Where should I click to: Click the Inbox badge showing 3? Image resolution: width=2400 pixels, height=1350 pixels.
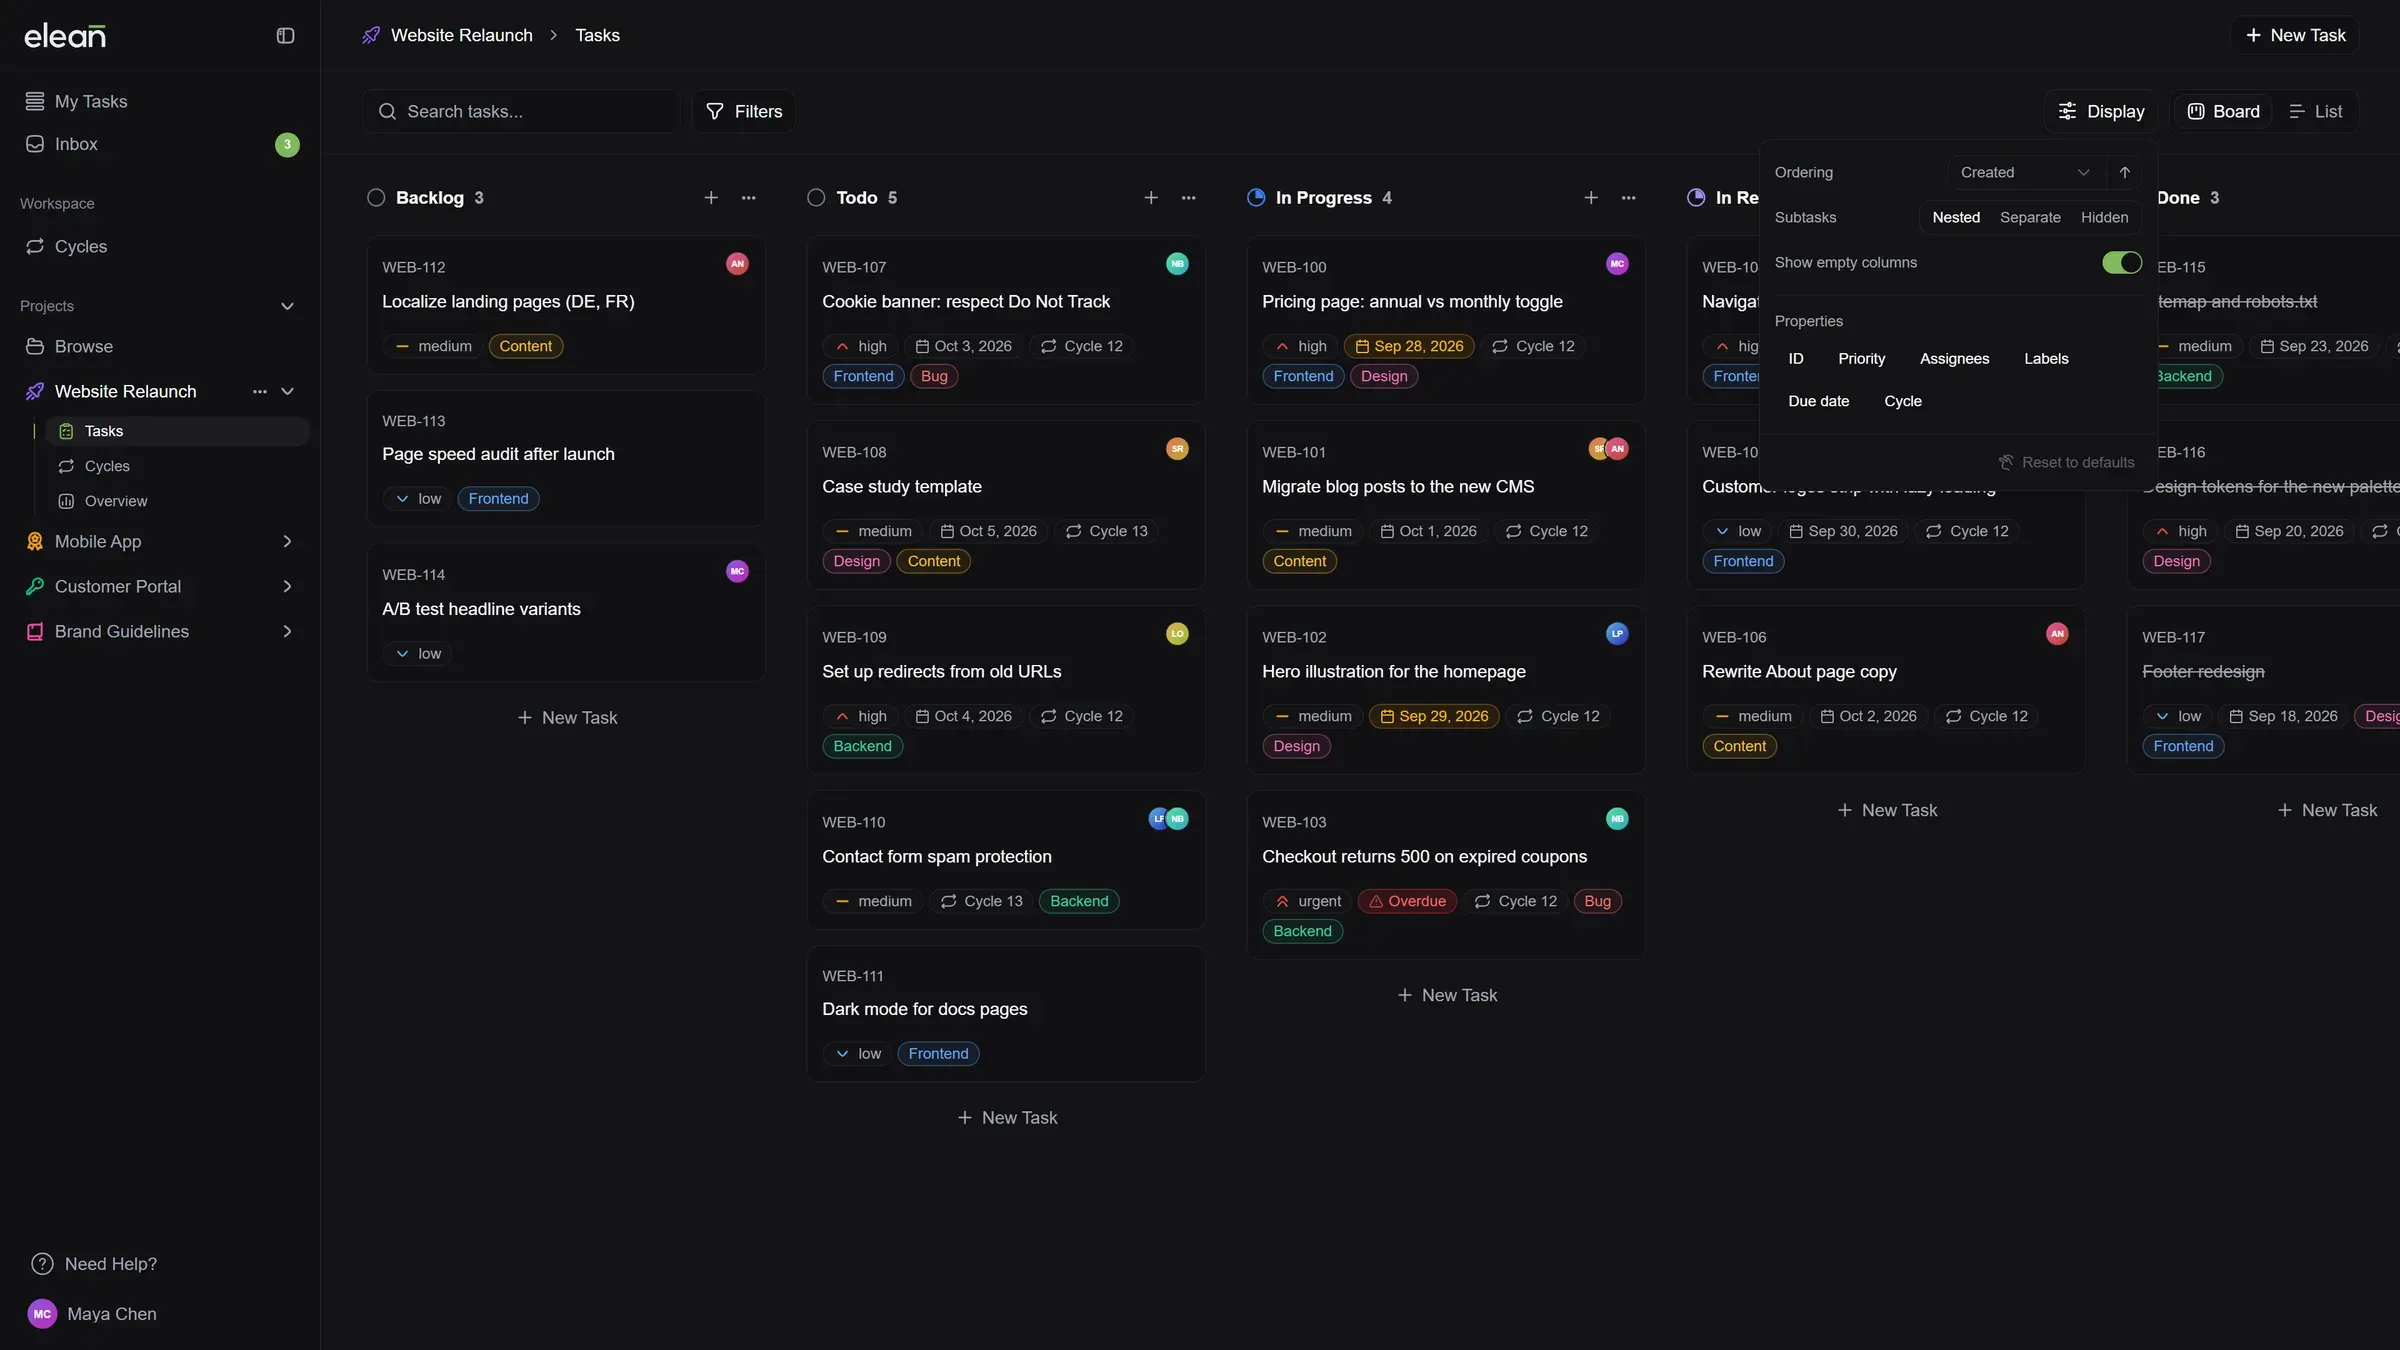click(287, 144)
